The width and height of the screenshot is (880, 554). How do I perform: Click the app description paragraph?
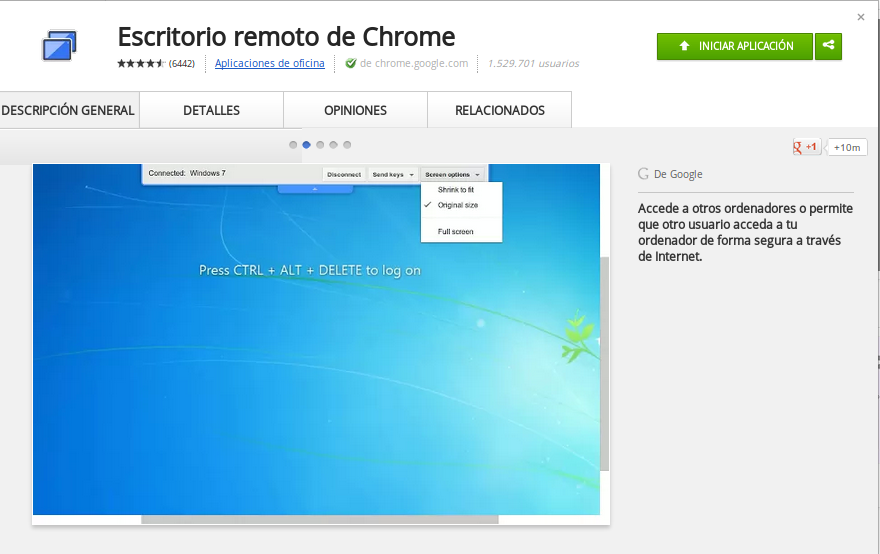(745, 232)
